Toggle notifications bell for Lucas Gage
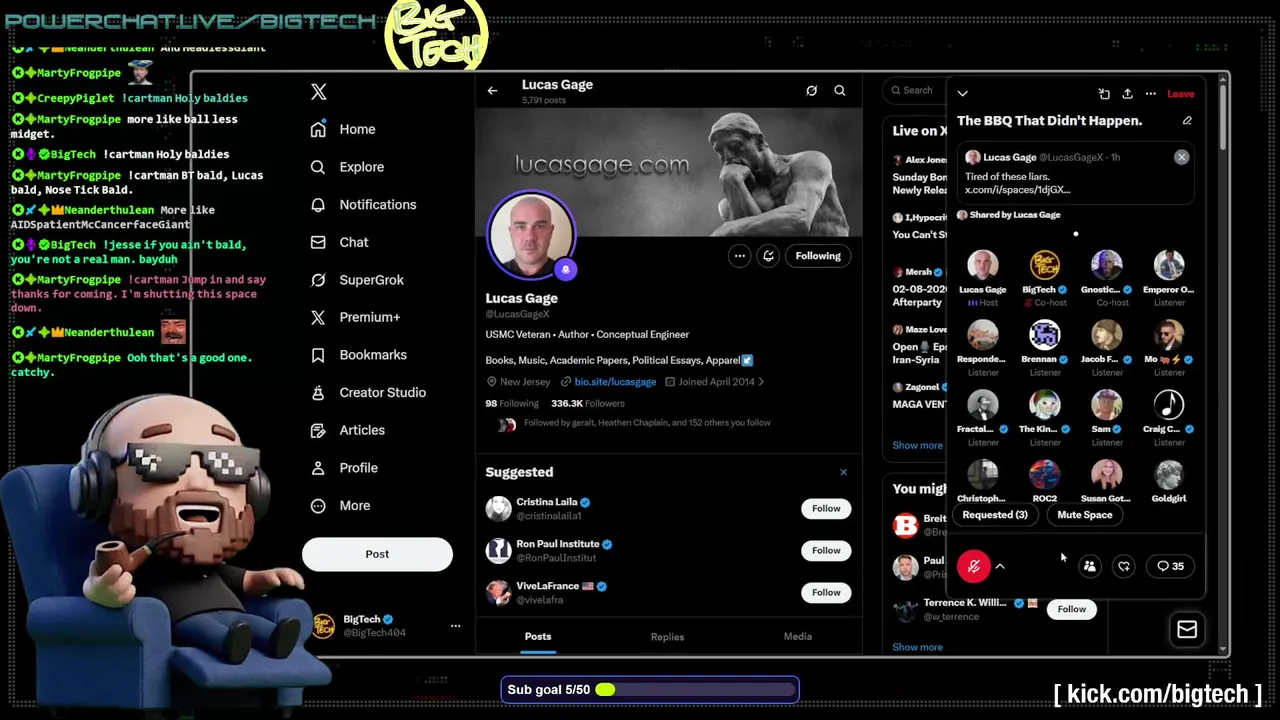This screenshot has width=1280, height=720. tap(768, 256)
